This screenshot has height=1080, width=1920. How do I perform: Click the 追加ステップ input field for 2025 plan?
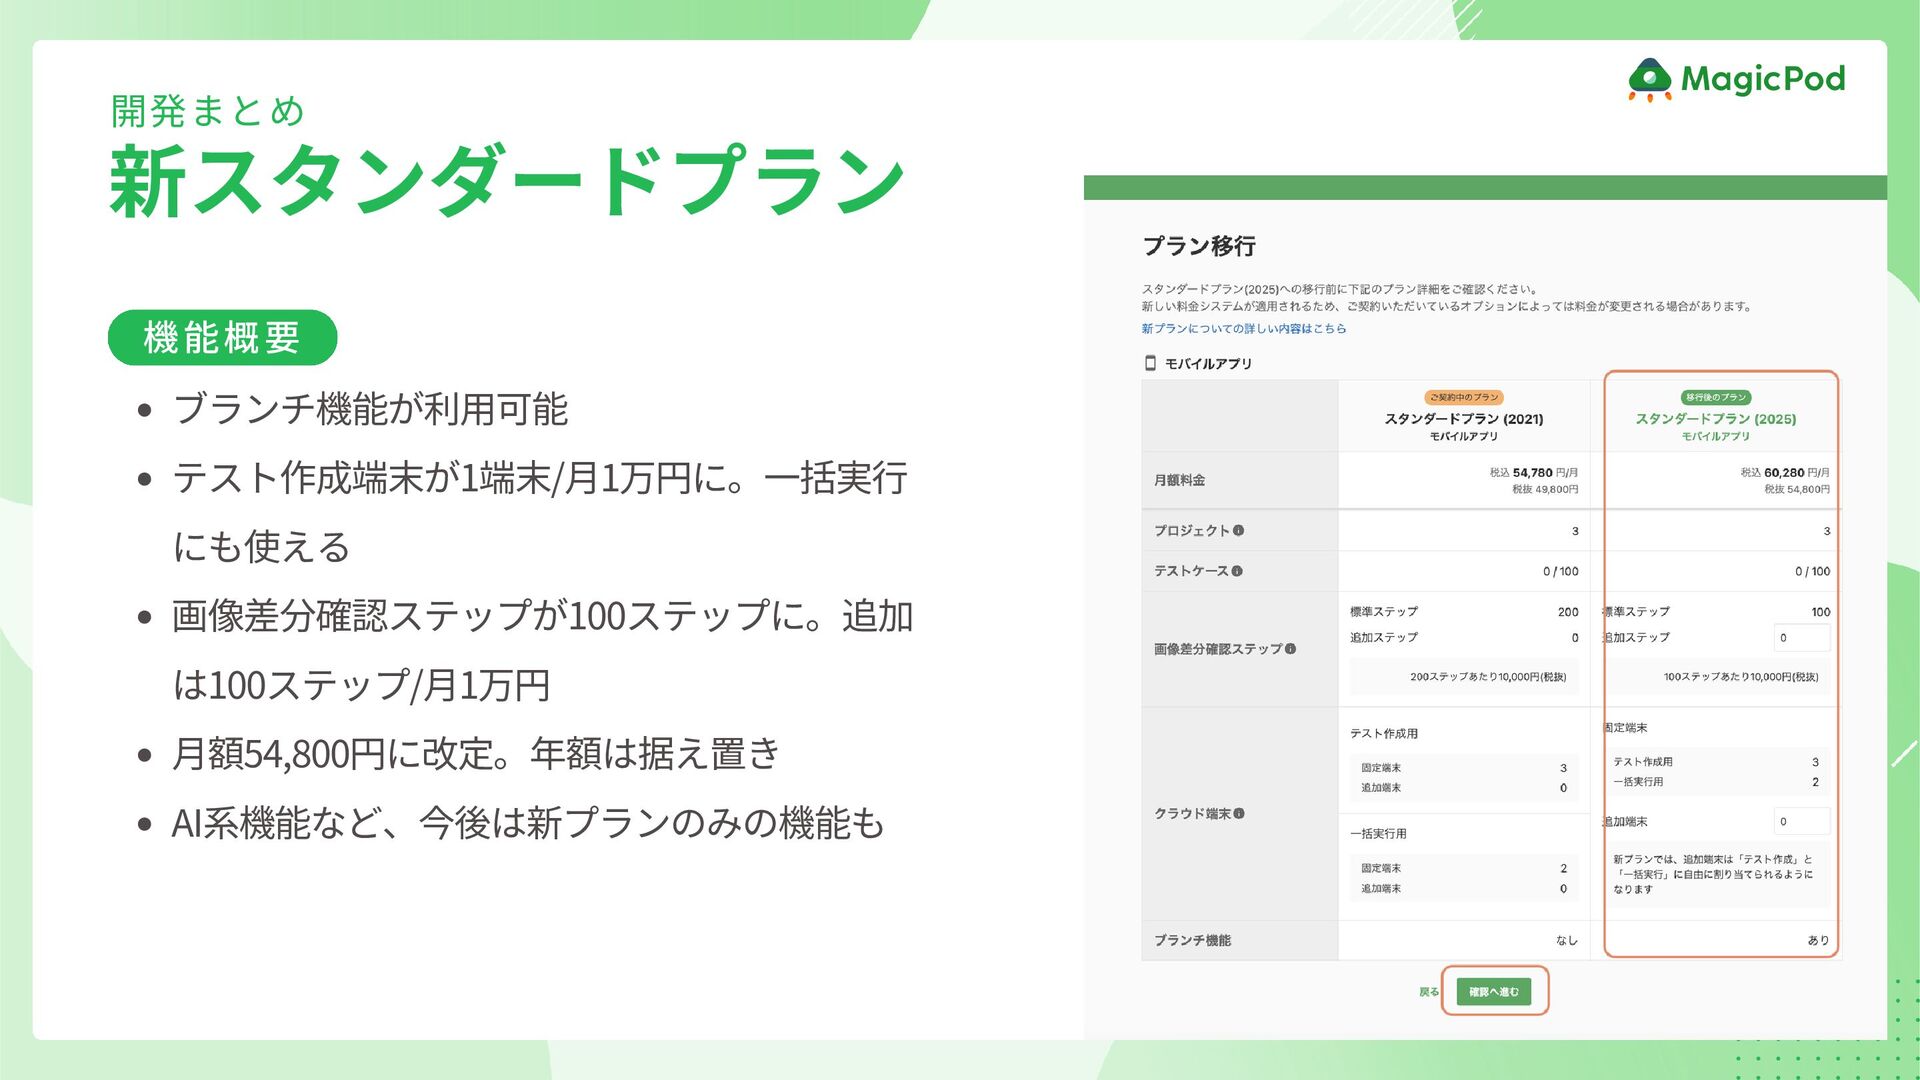click(x=1801, y=638)
